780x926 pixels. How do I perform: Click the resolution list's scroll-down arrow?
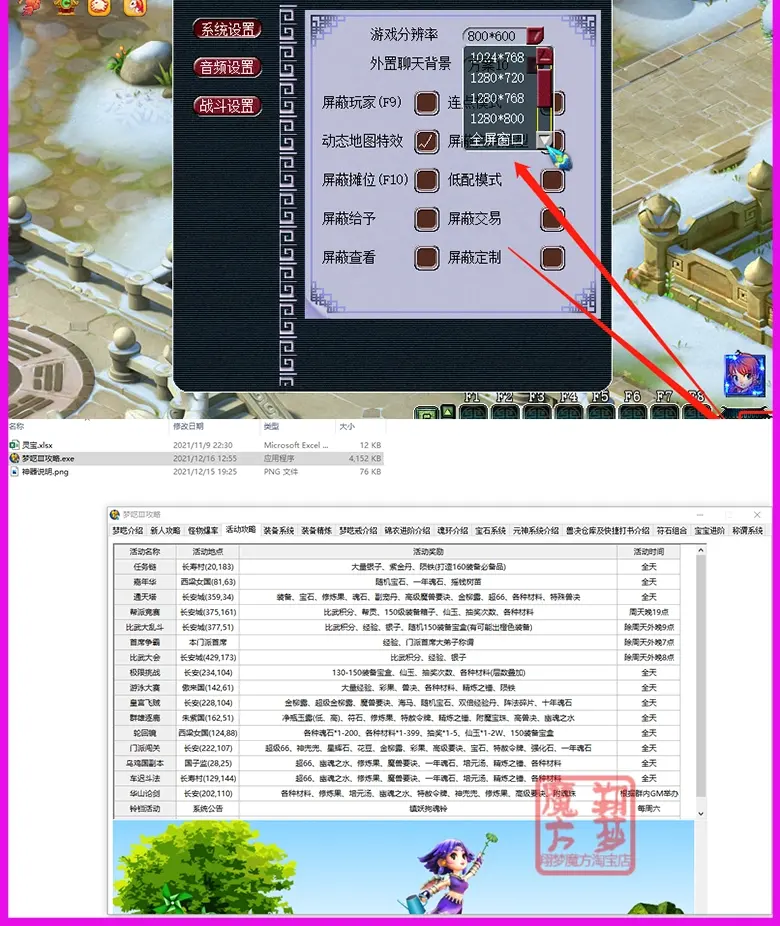coord(544,141)
